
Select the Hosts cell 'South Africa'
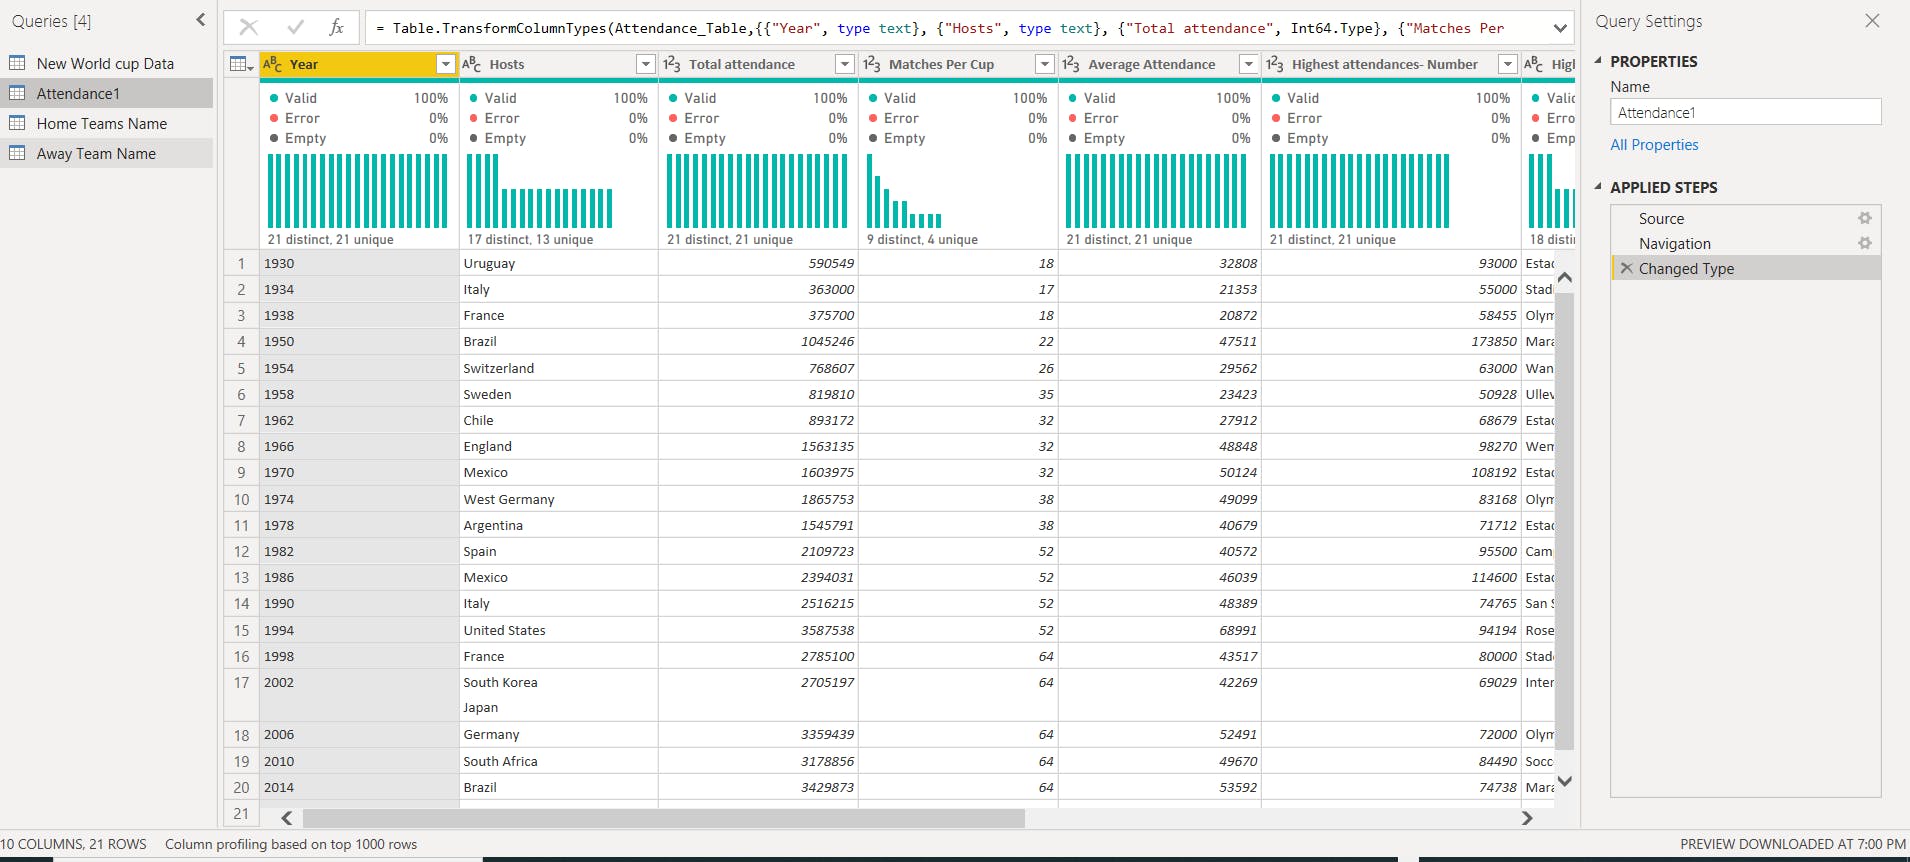[558, 761]
